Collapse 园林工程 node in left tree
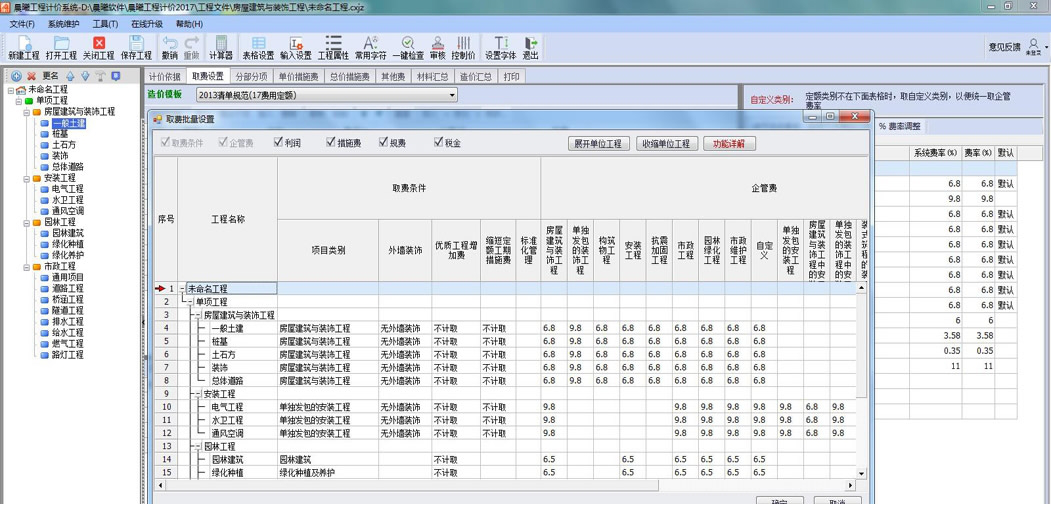 (27, 222)
